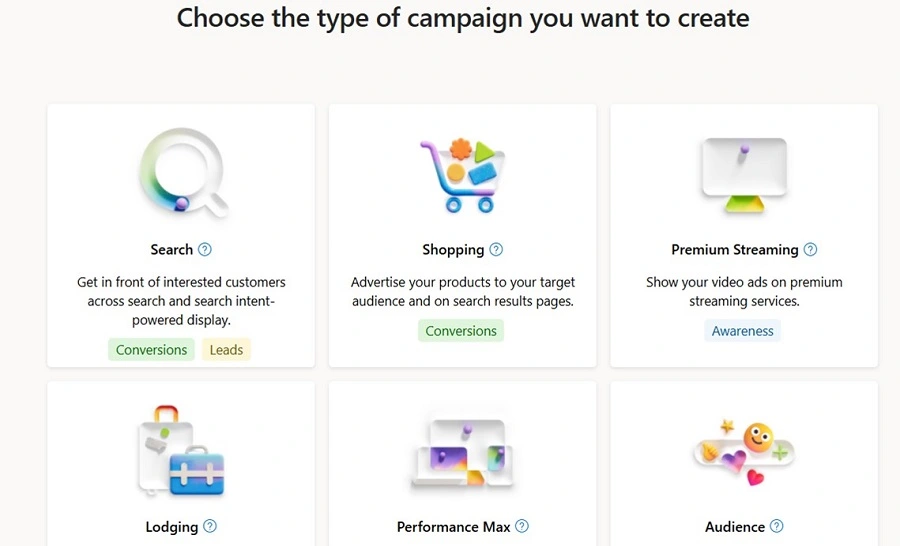900x546 pixels.
Task: Select the Search campaign title
Action: click(x=171, y=250)
